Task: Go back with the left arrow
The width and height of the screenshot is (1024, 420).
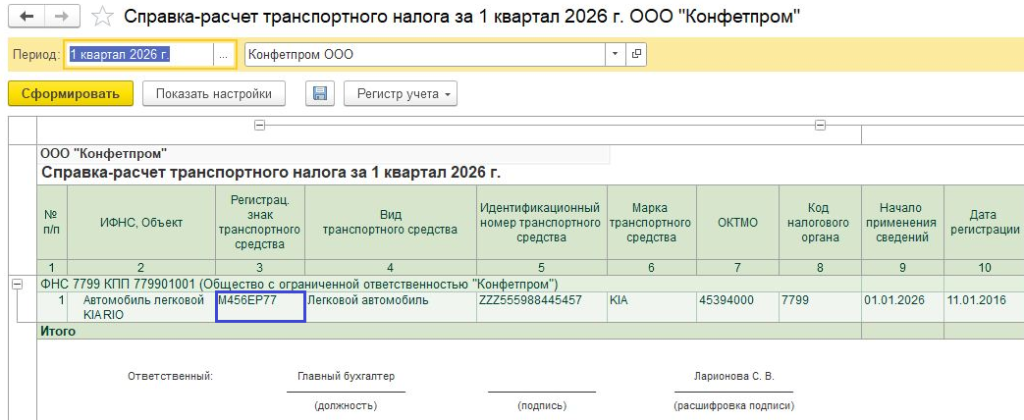Action: (x=27, y=17)
